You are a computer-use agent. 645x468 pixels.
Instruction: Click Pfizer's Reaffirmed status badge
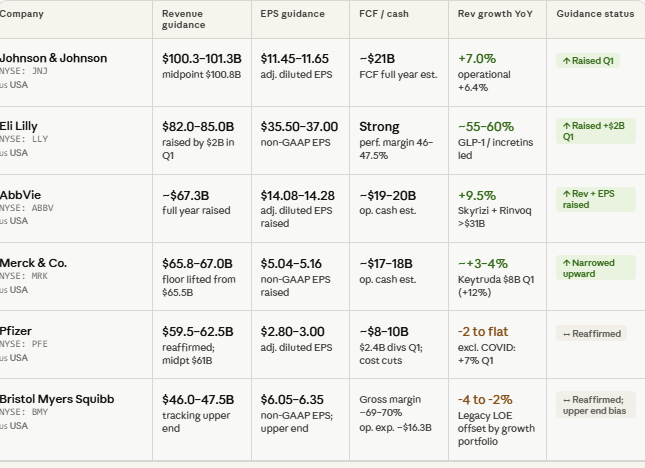tap(592, 334)
